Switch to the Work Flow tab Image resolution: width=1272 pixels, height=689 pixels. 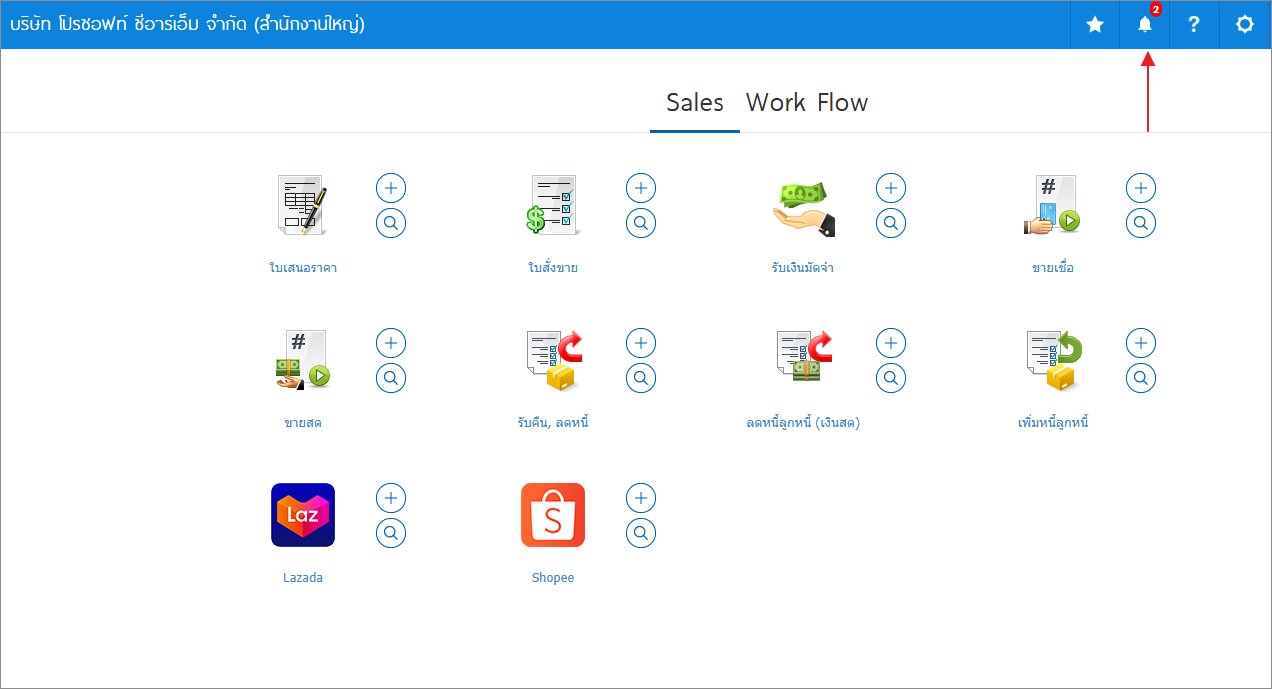[807, 103]
